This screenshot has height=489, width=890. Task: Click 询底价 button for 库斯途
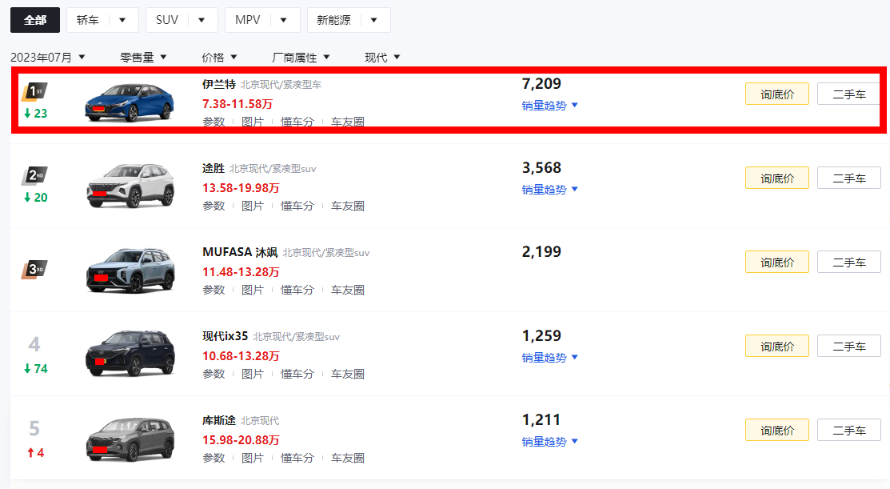[777, 431]
